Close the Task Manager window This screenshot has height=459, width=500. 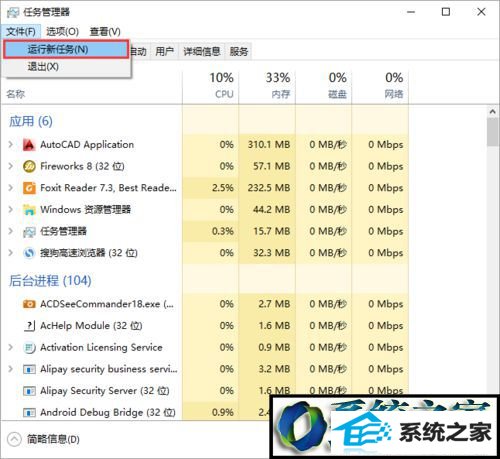tap(481, 12)
